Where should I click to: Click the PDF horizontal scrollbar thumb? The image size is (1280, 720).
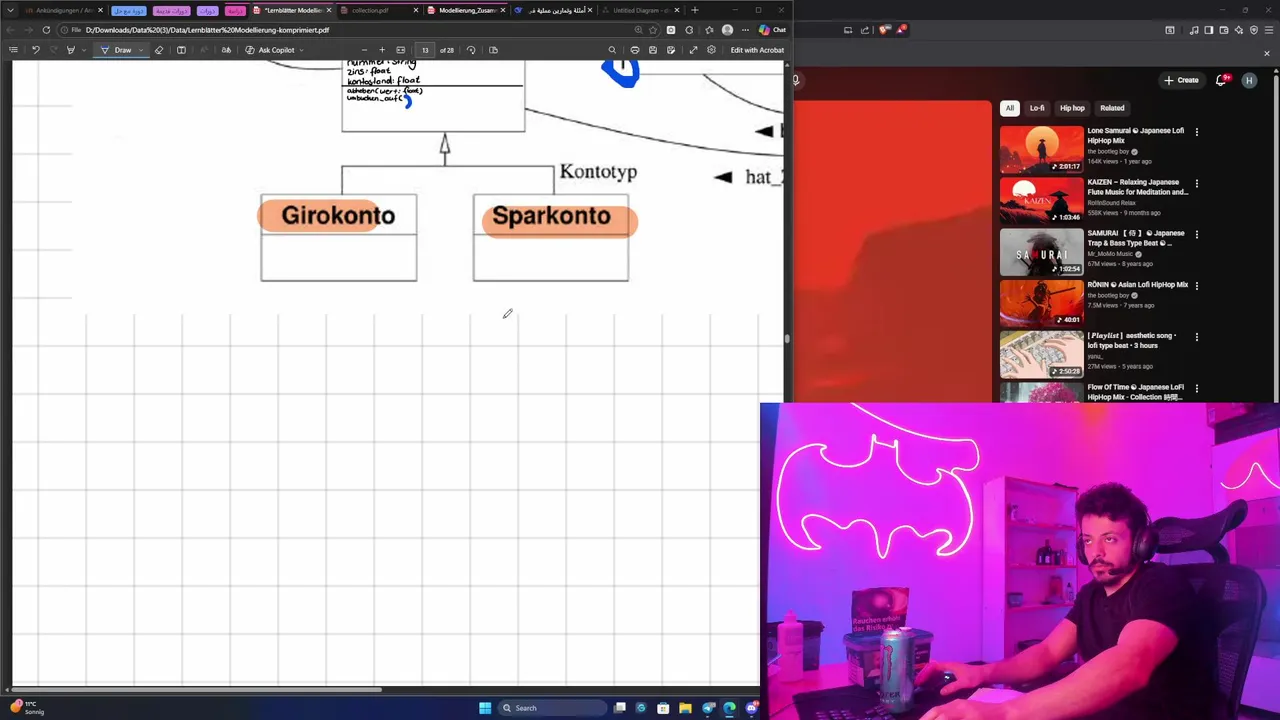tap(196, 689)
